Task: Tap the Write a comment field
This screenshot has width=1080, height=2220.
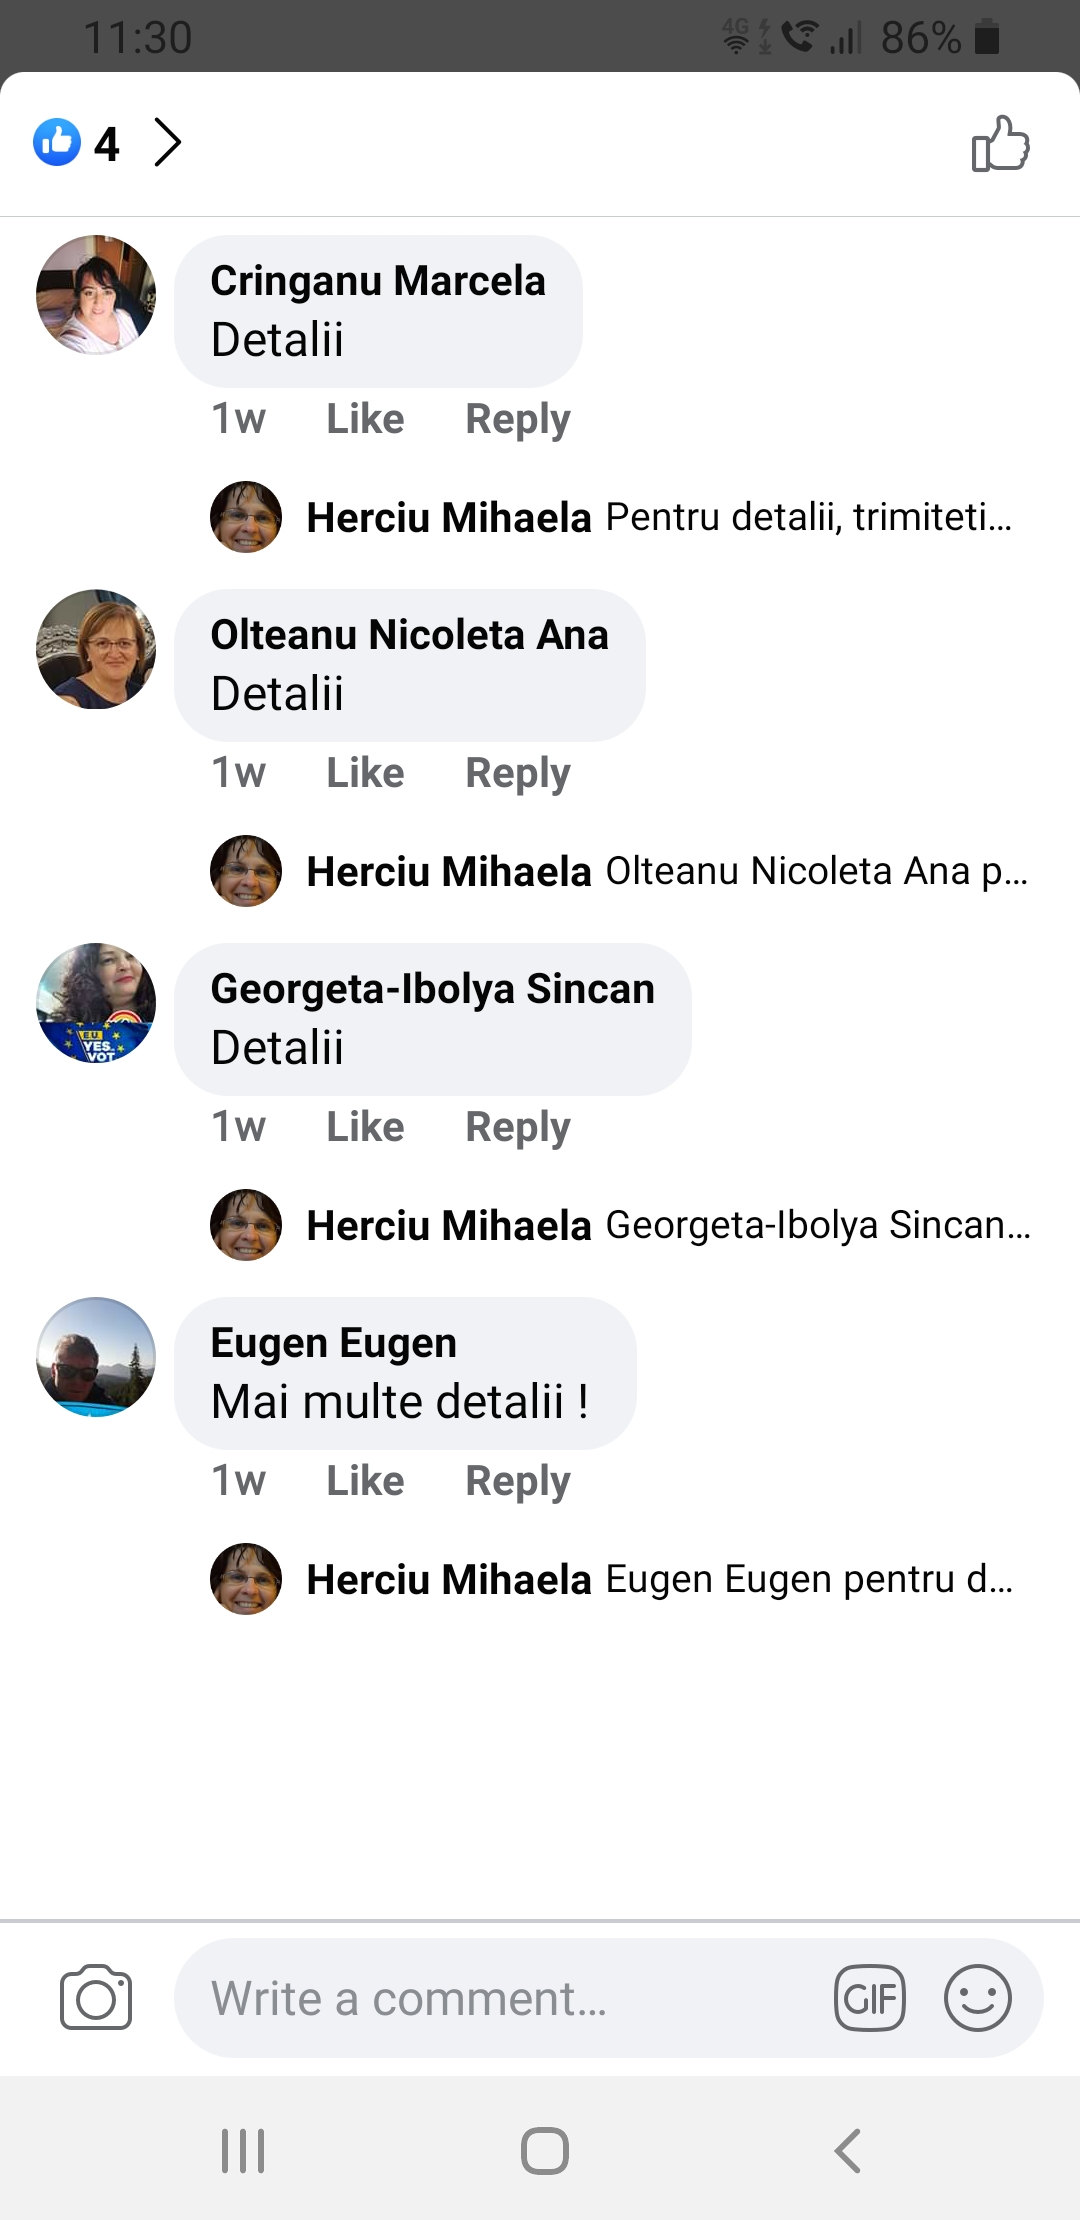Action: click(500, 1998)
